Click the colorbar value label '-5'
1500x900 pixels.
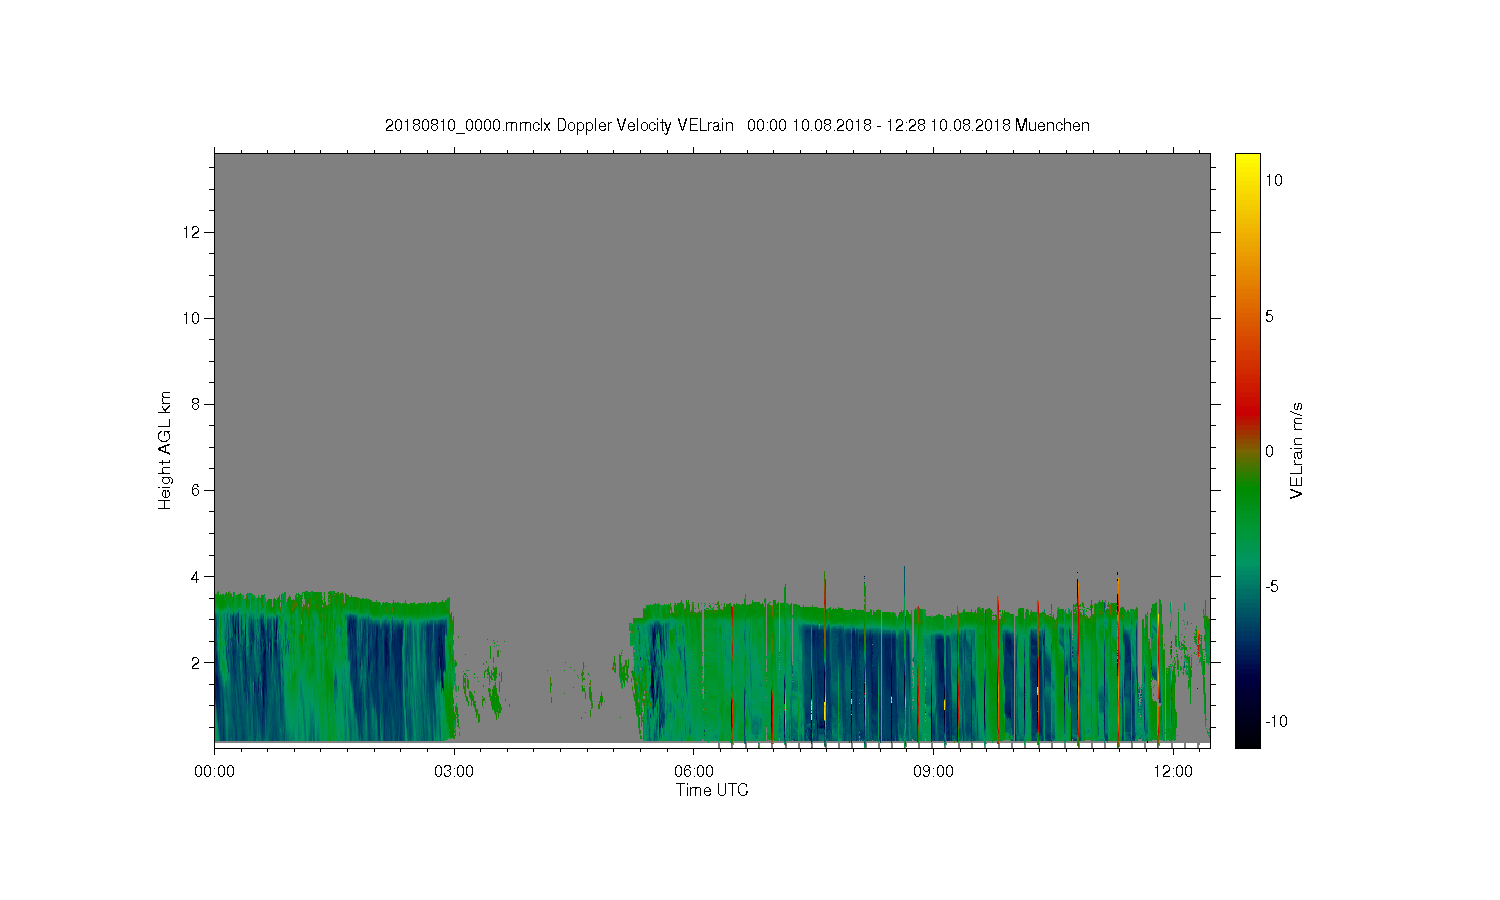click(1271, 586)
